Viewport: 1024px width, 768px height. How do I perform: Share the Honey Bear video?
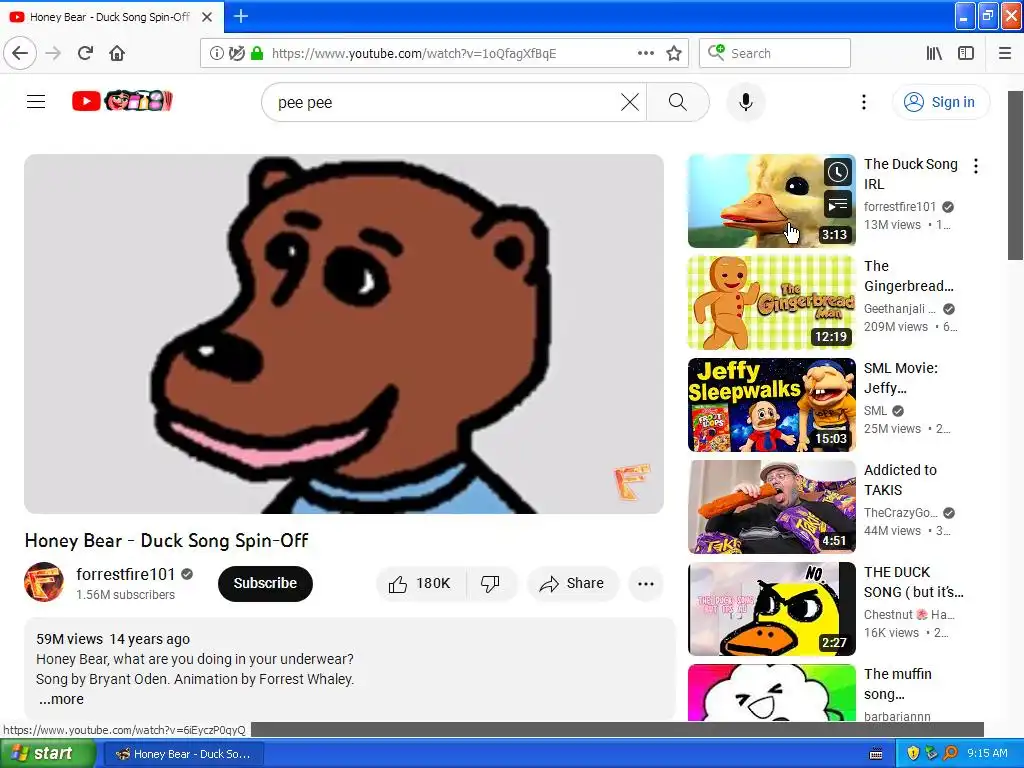pos(572,584)
